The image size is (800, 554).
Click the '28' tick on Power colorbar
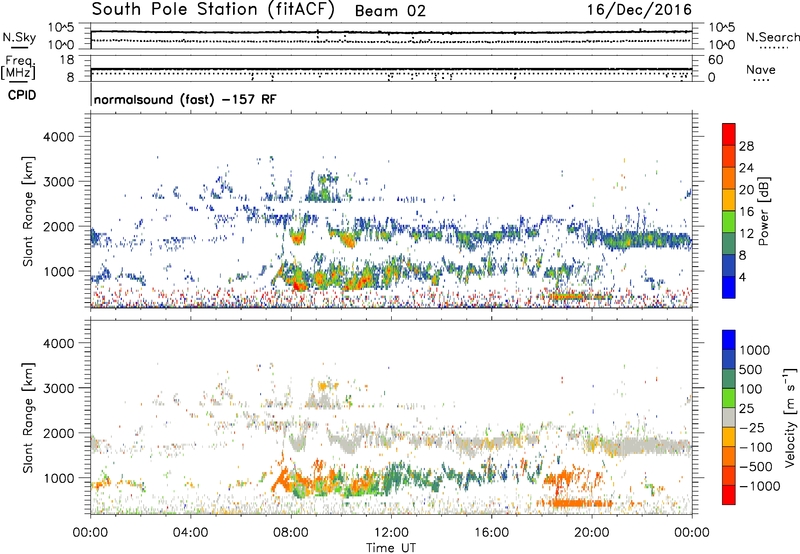[746, 146]
